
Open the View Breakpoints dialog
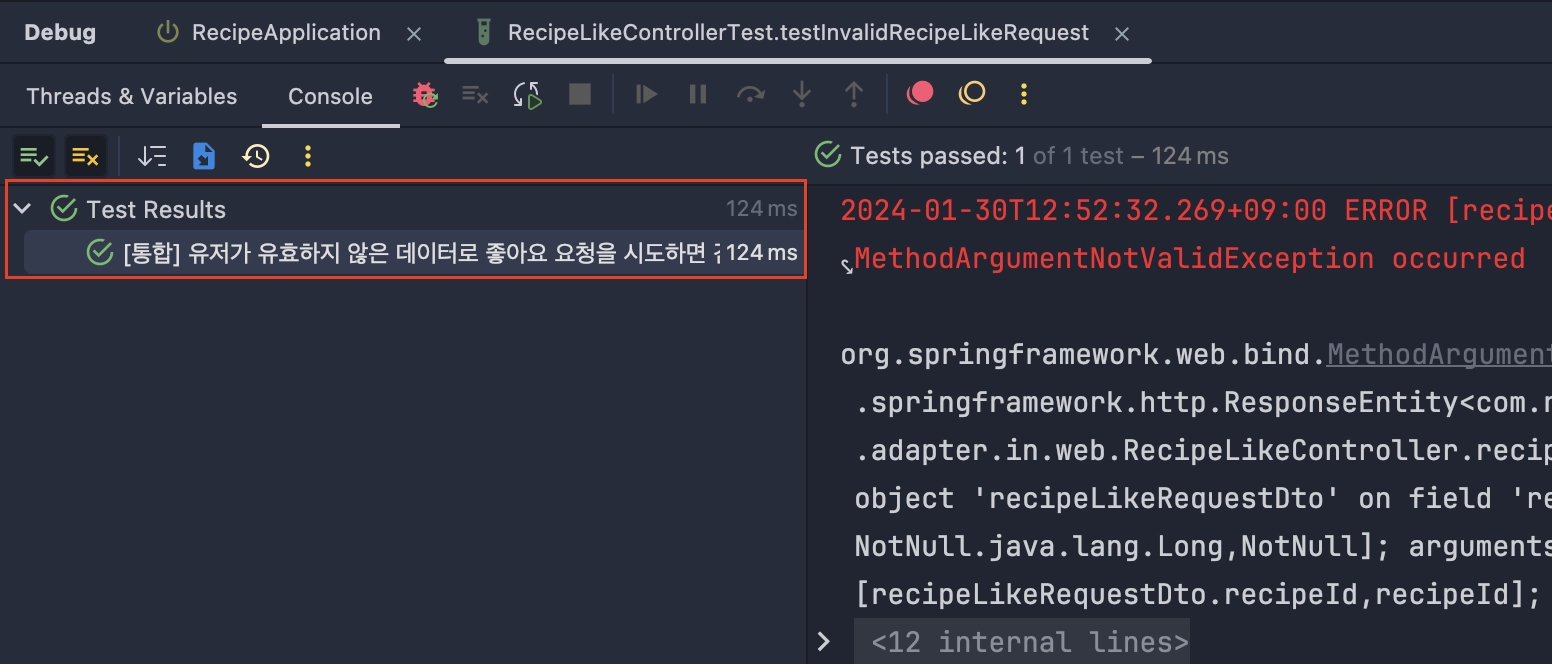919,94
